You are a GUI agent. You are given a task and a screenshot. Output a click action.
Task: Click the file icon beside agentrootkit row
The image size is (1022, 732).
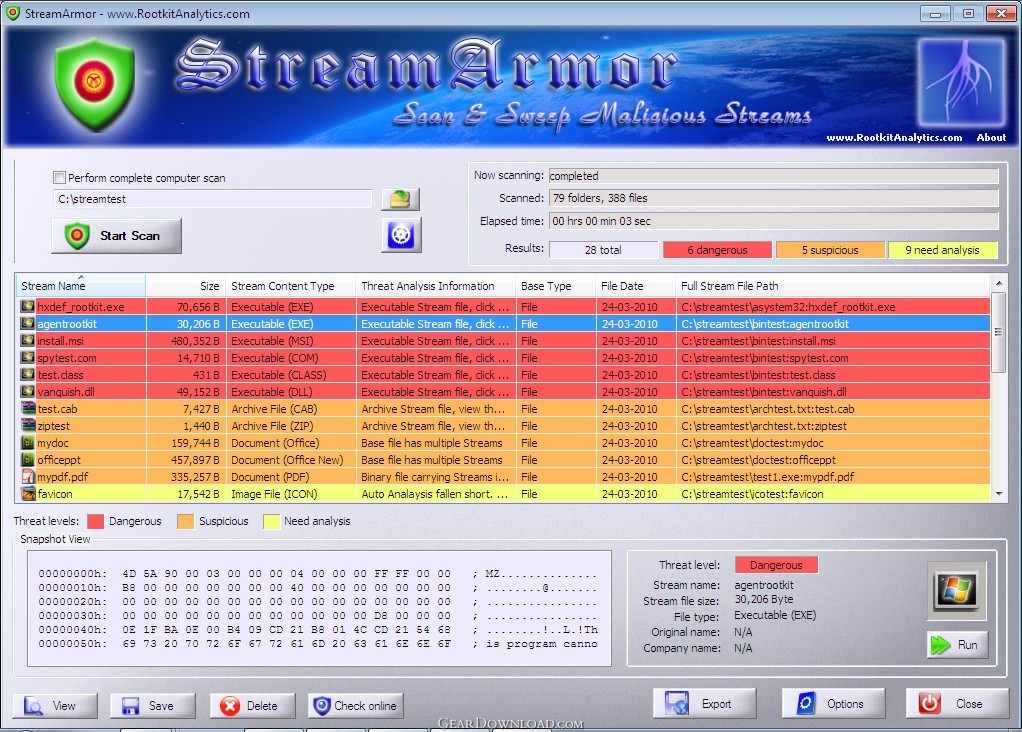tap(27, 323)
